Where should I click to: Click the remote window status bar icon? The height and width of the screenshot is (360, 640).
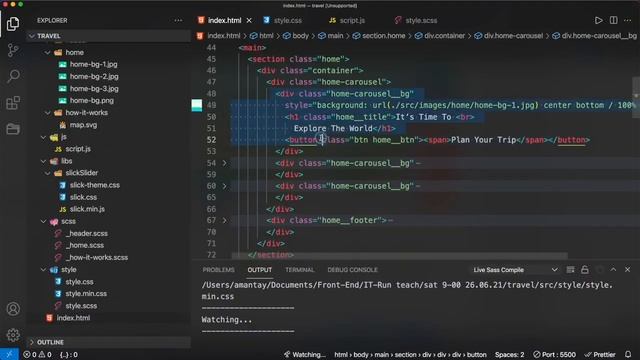tap(9, 354)
